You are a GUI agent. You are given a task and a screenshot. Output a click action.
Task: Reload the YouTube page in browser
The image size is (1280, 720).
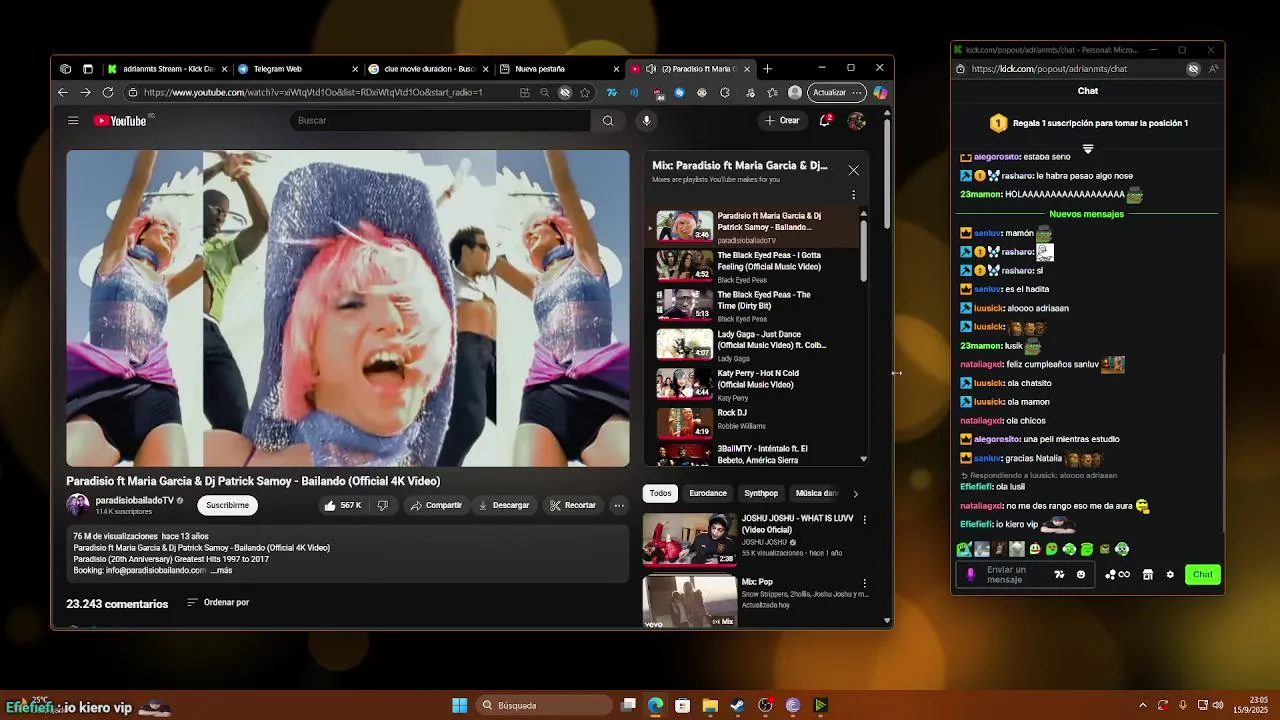[108, 93]
